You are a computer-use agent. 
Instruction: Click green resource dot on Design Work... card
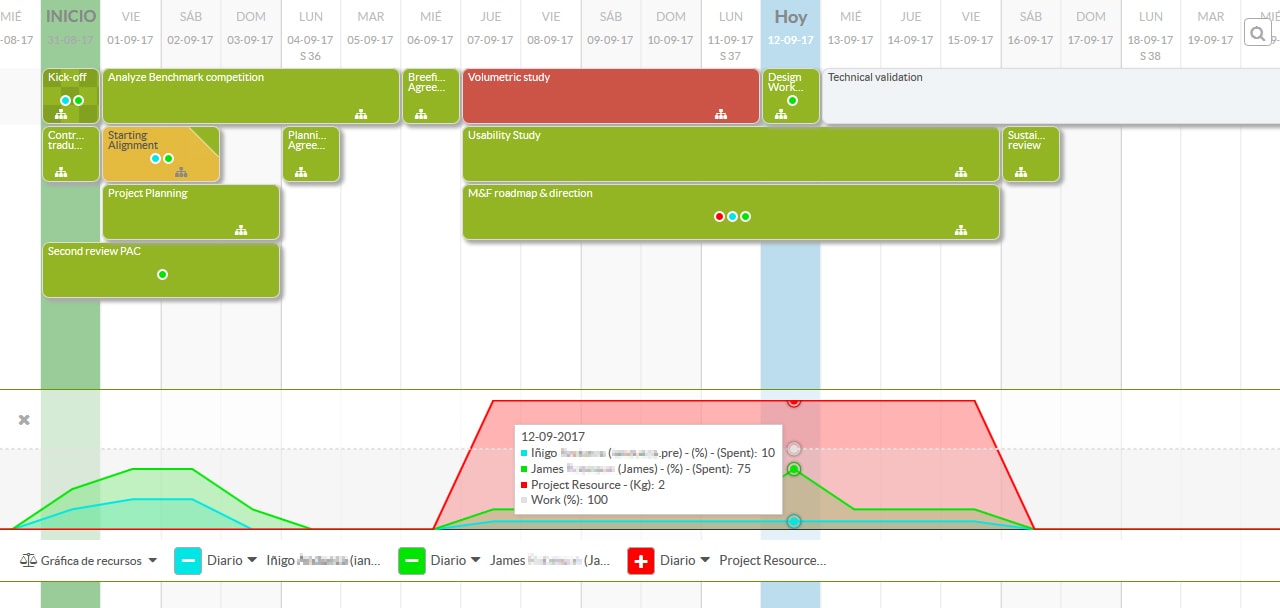[792, 101]
